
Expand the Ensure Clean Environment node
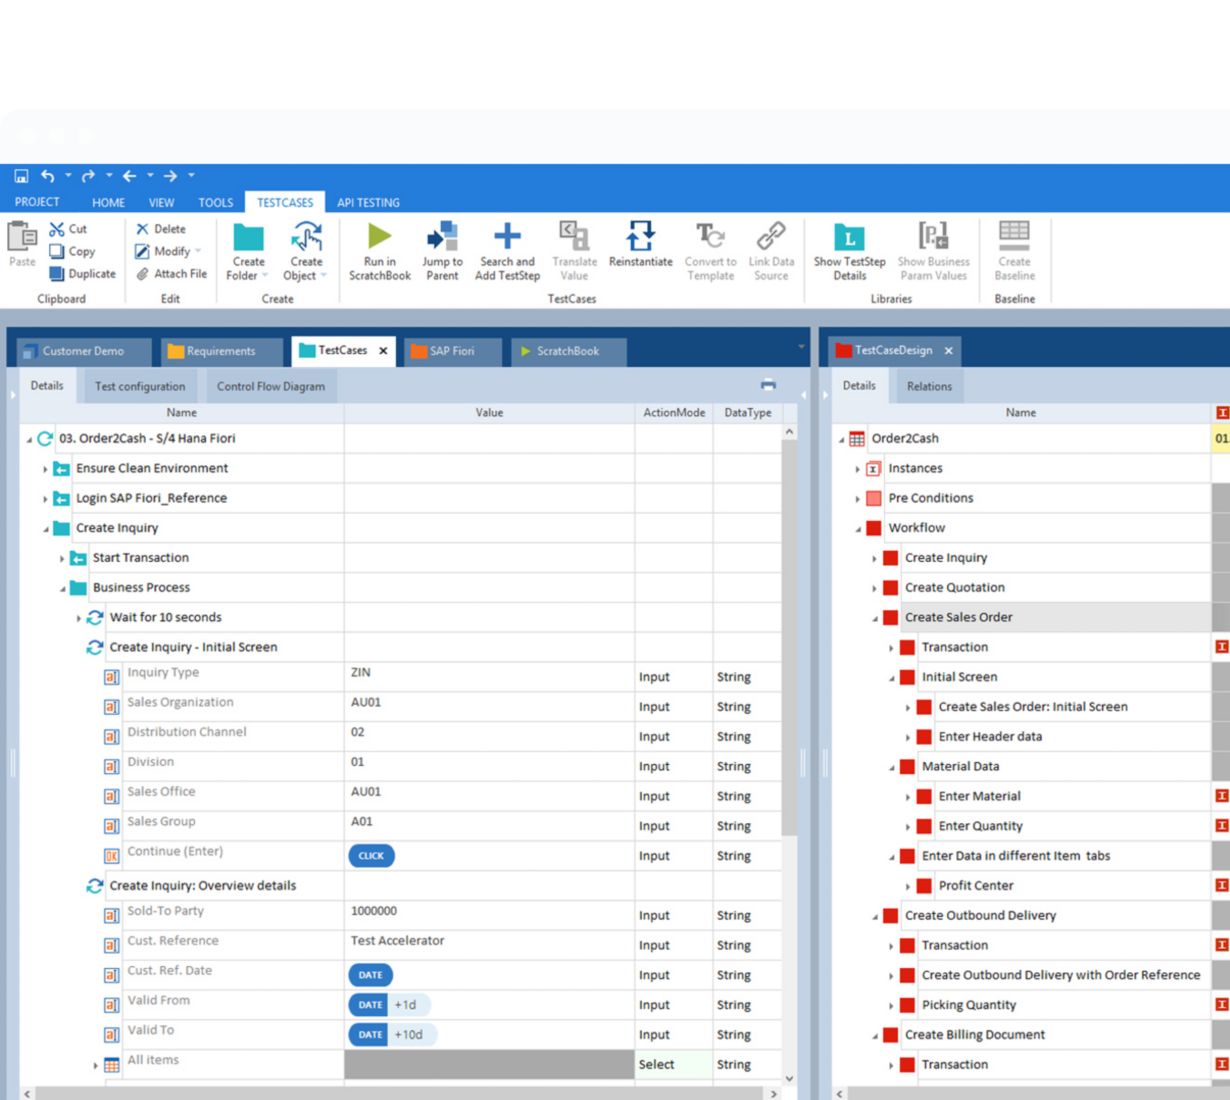[x=45, y=469]
